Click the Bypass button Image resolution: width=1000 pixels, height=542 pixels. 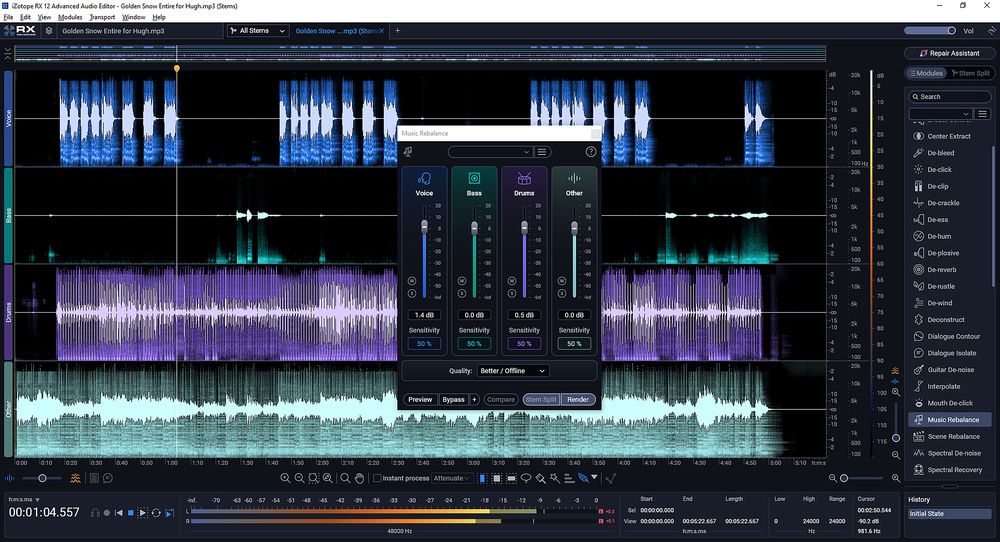point(453,399)
